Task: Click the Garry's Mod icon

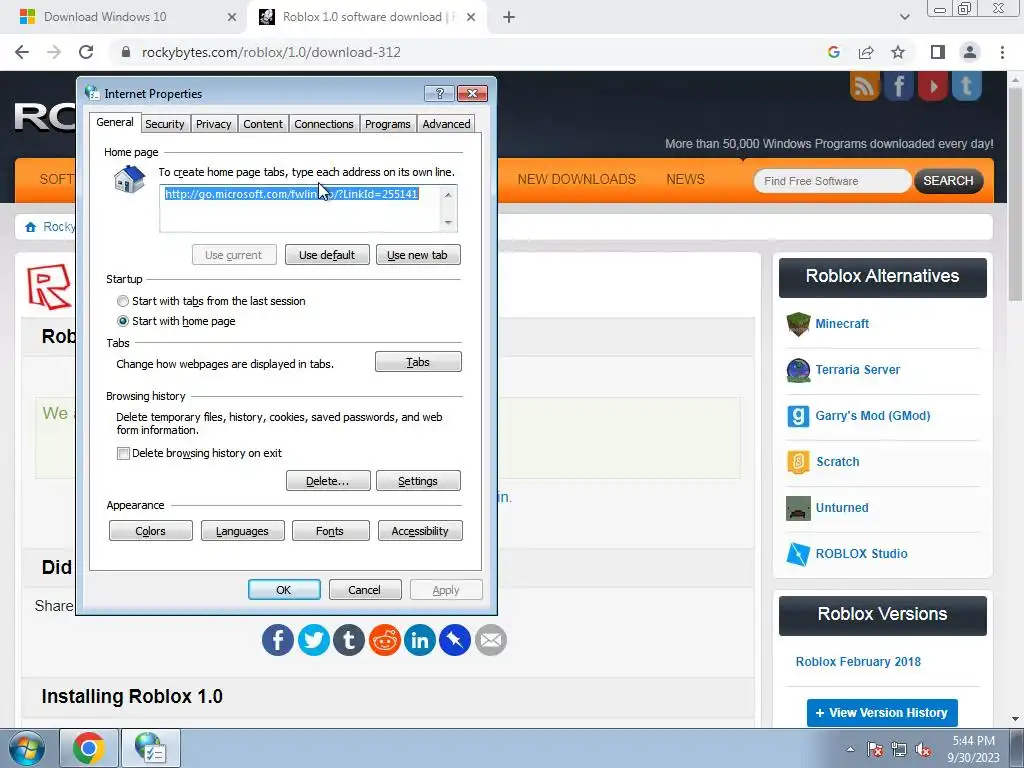Action: [798, 416]
